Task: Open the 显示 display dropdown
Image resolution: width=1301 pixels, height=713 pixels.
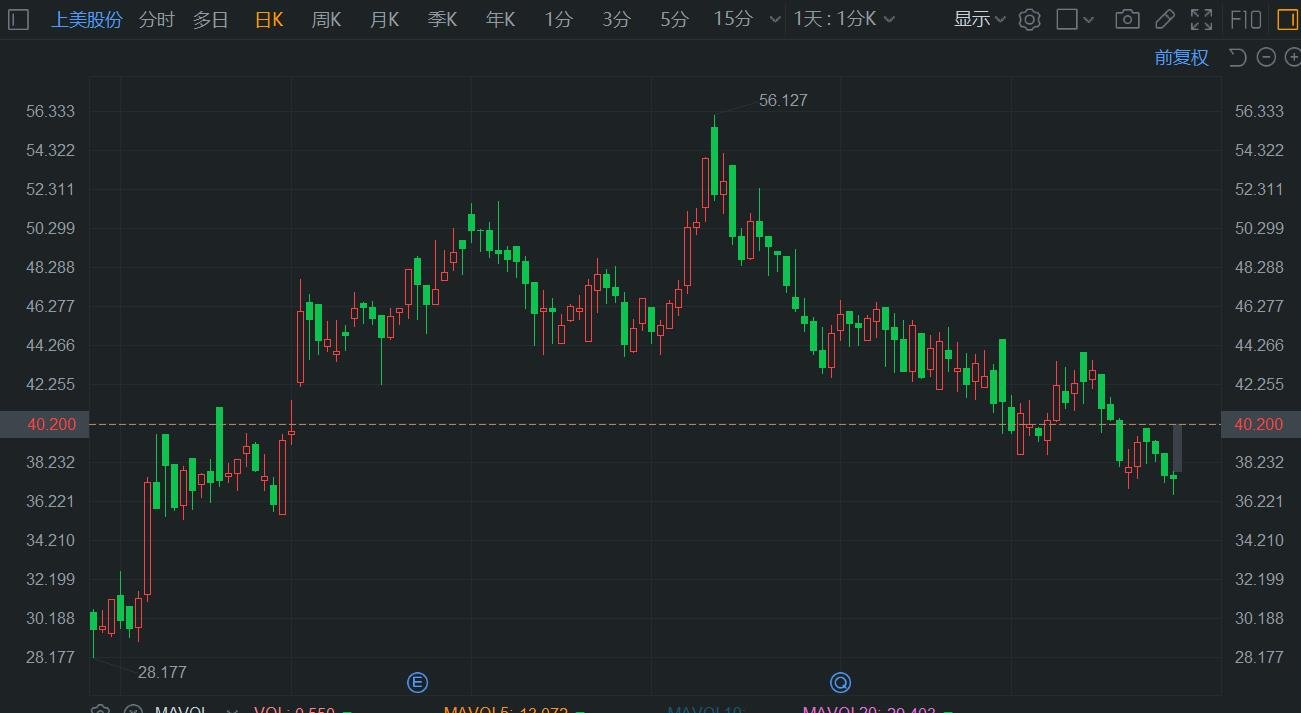Action: [x=979, y=19]
